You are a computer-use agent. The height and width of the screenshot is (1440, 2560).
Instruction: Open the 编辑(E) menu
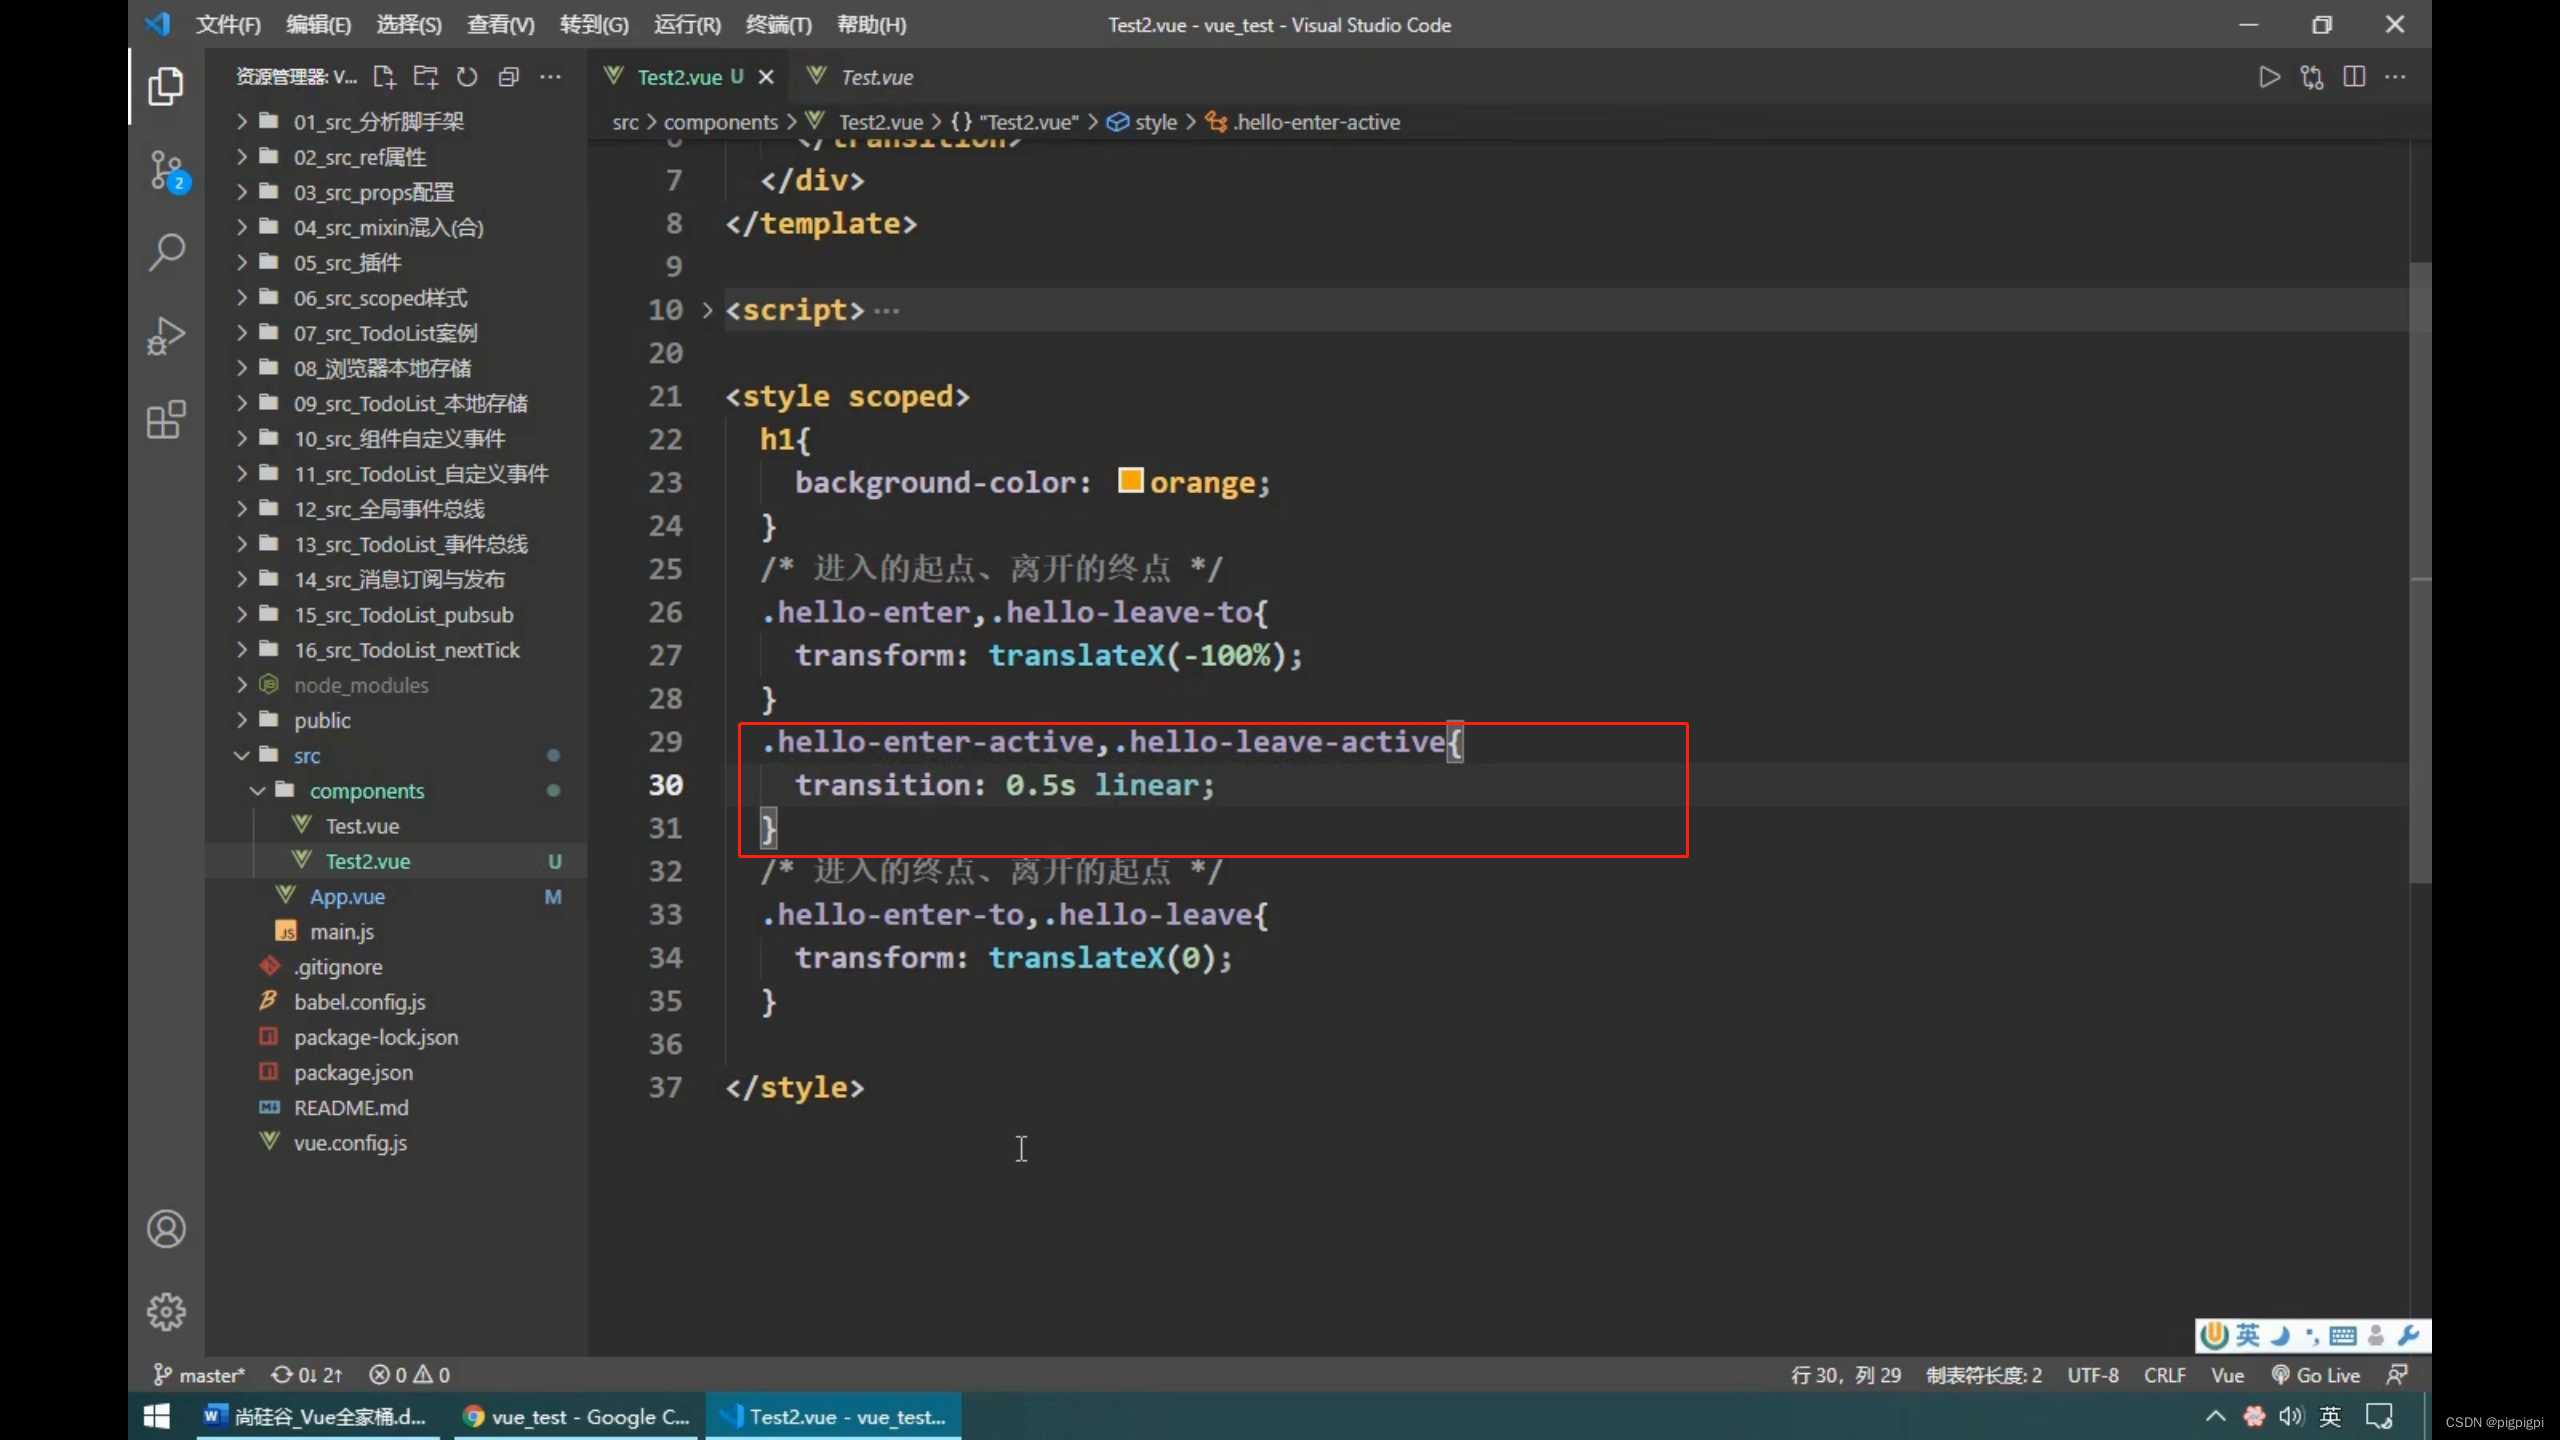point(318,25)
